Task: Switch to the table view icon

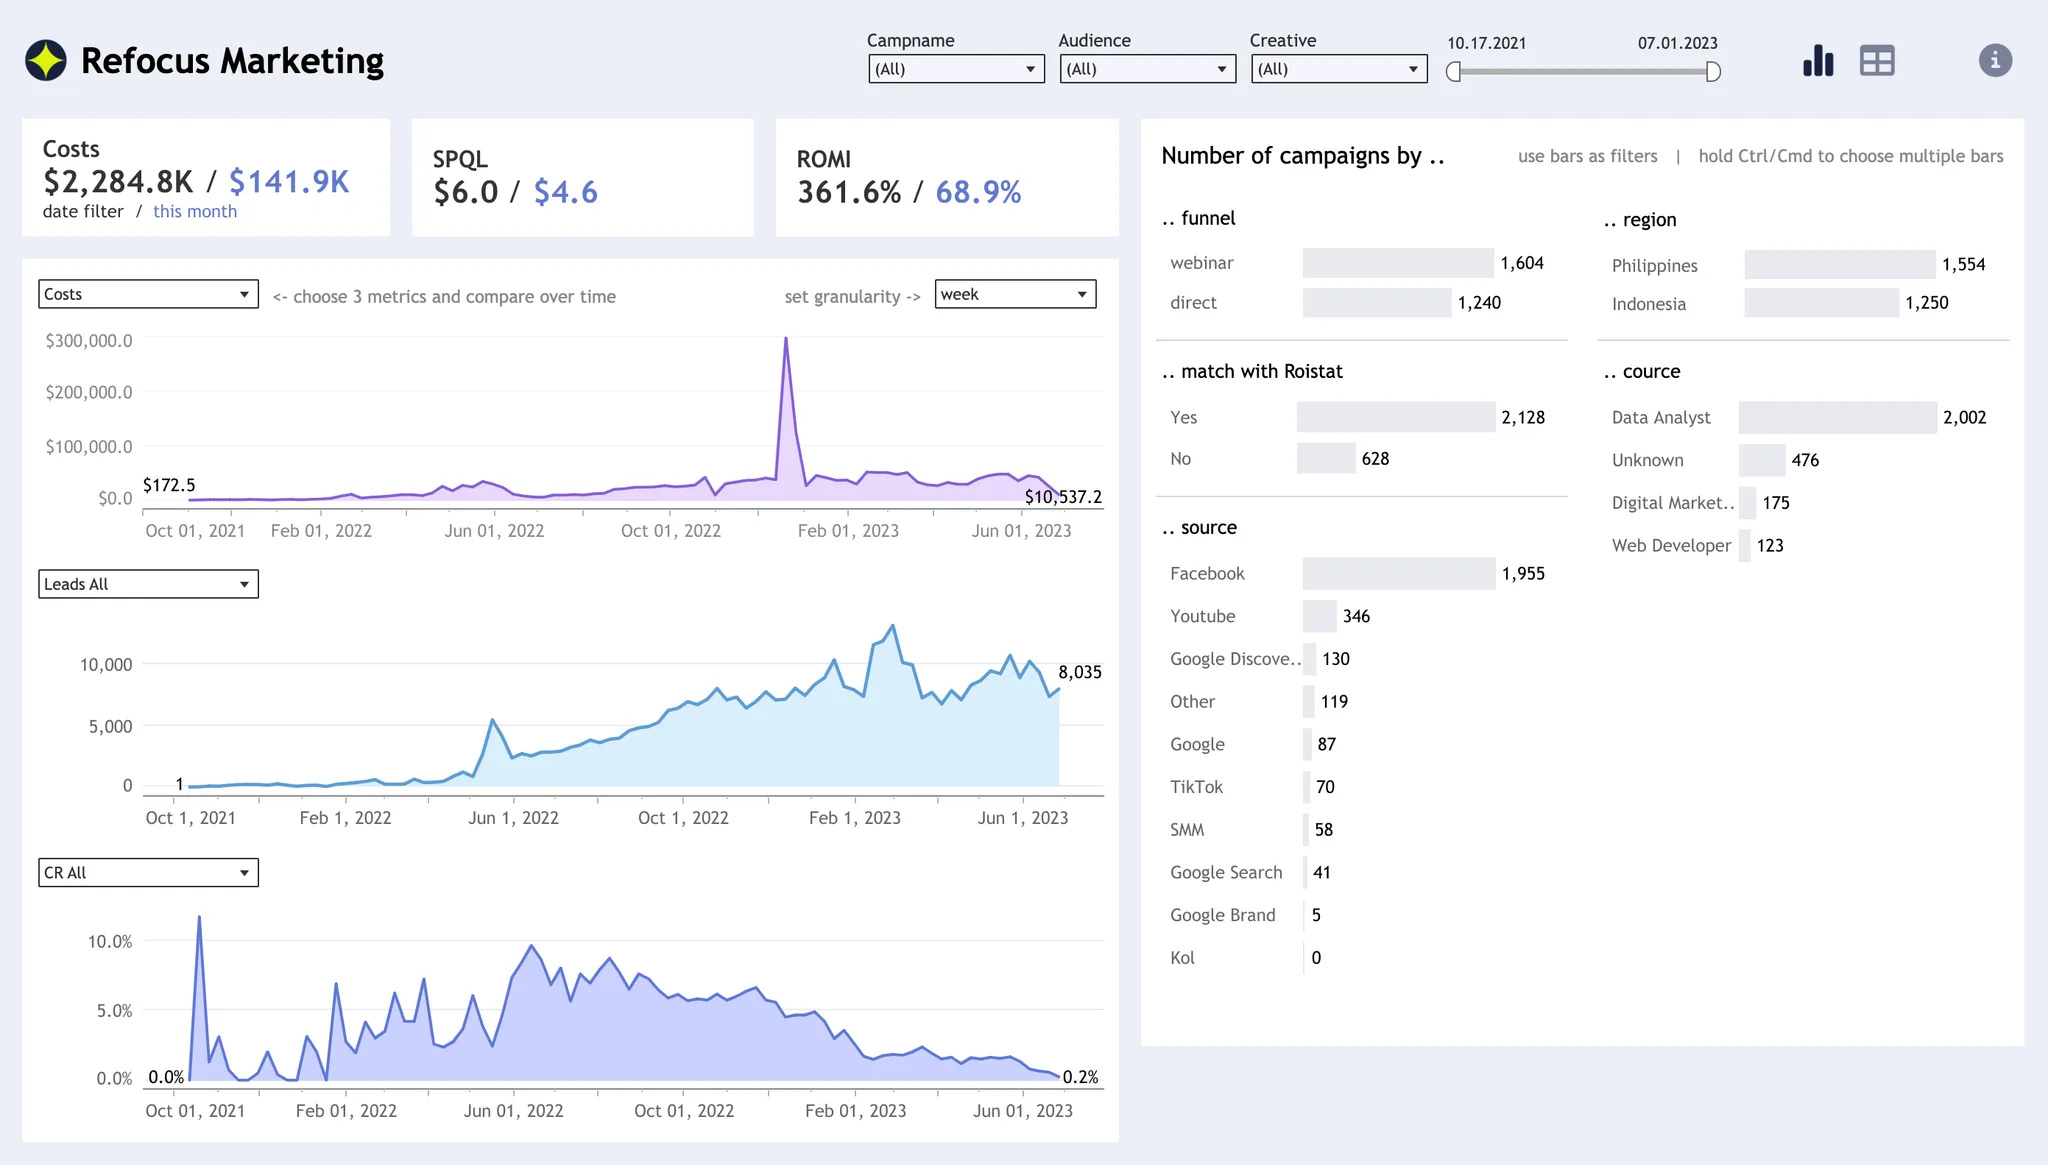Action: [1877, 61]
